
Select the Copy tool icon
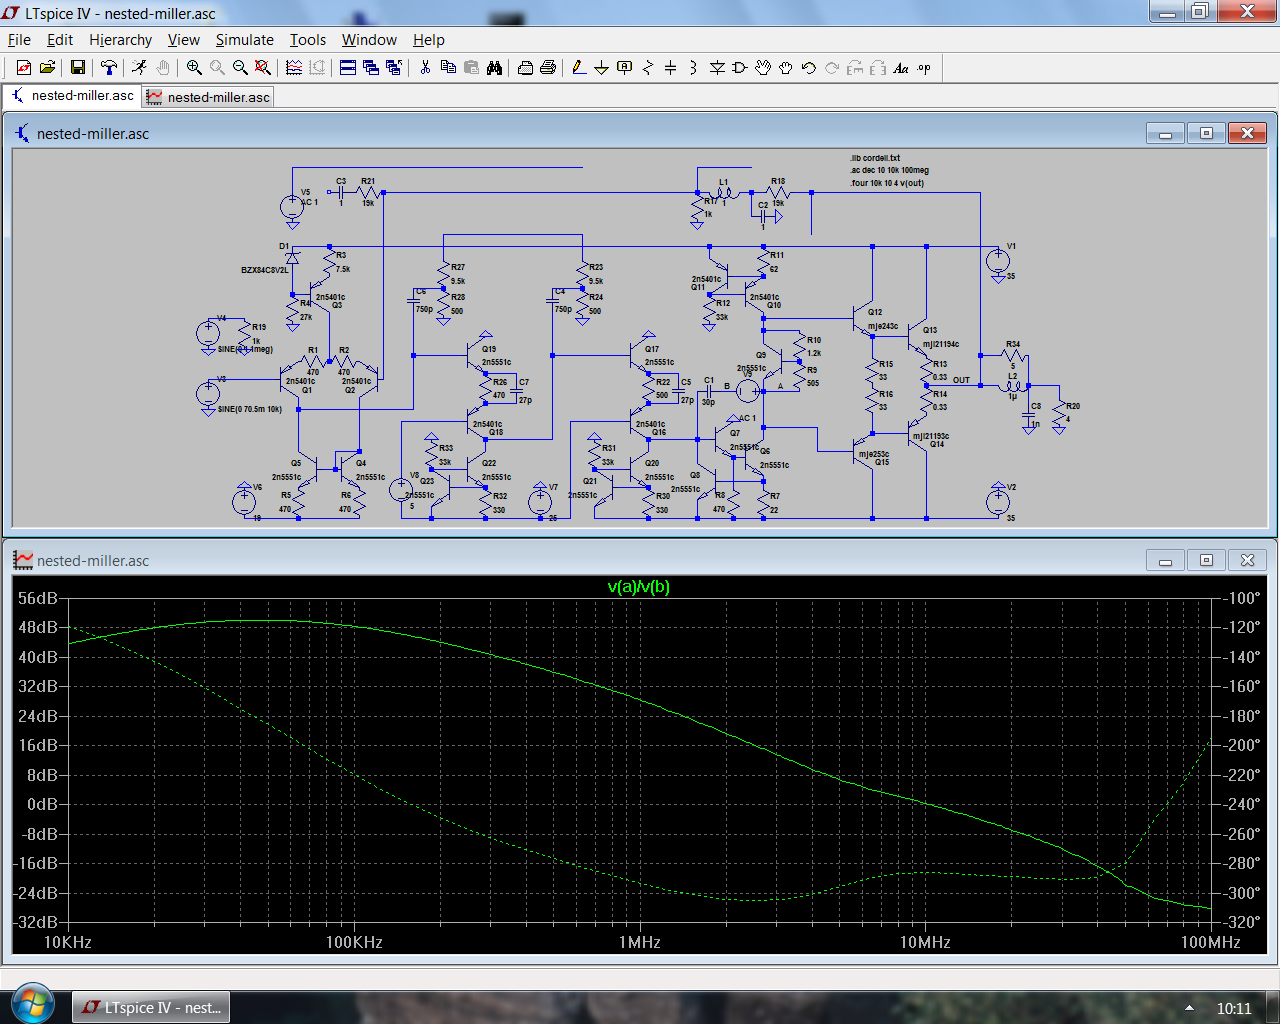[x=448, y=68]
